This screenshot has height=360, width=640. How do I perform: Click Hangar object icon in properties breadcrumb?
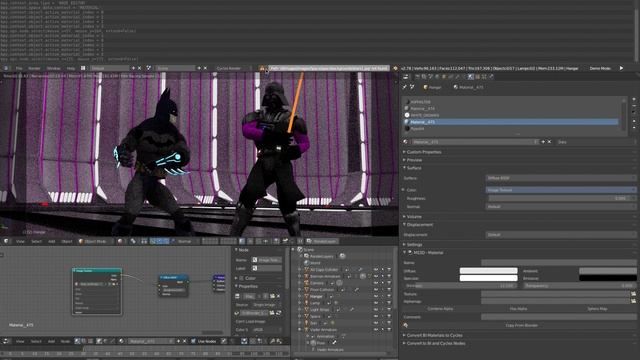pos(425,87)
